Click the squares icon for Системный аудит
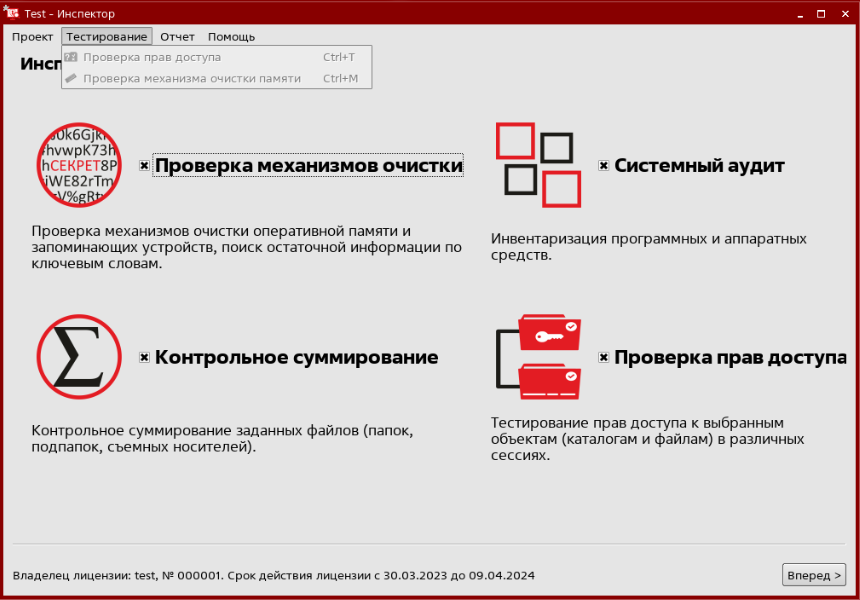The height and width of the screenshot is (600, 860). click(x=536, y=163)
